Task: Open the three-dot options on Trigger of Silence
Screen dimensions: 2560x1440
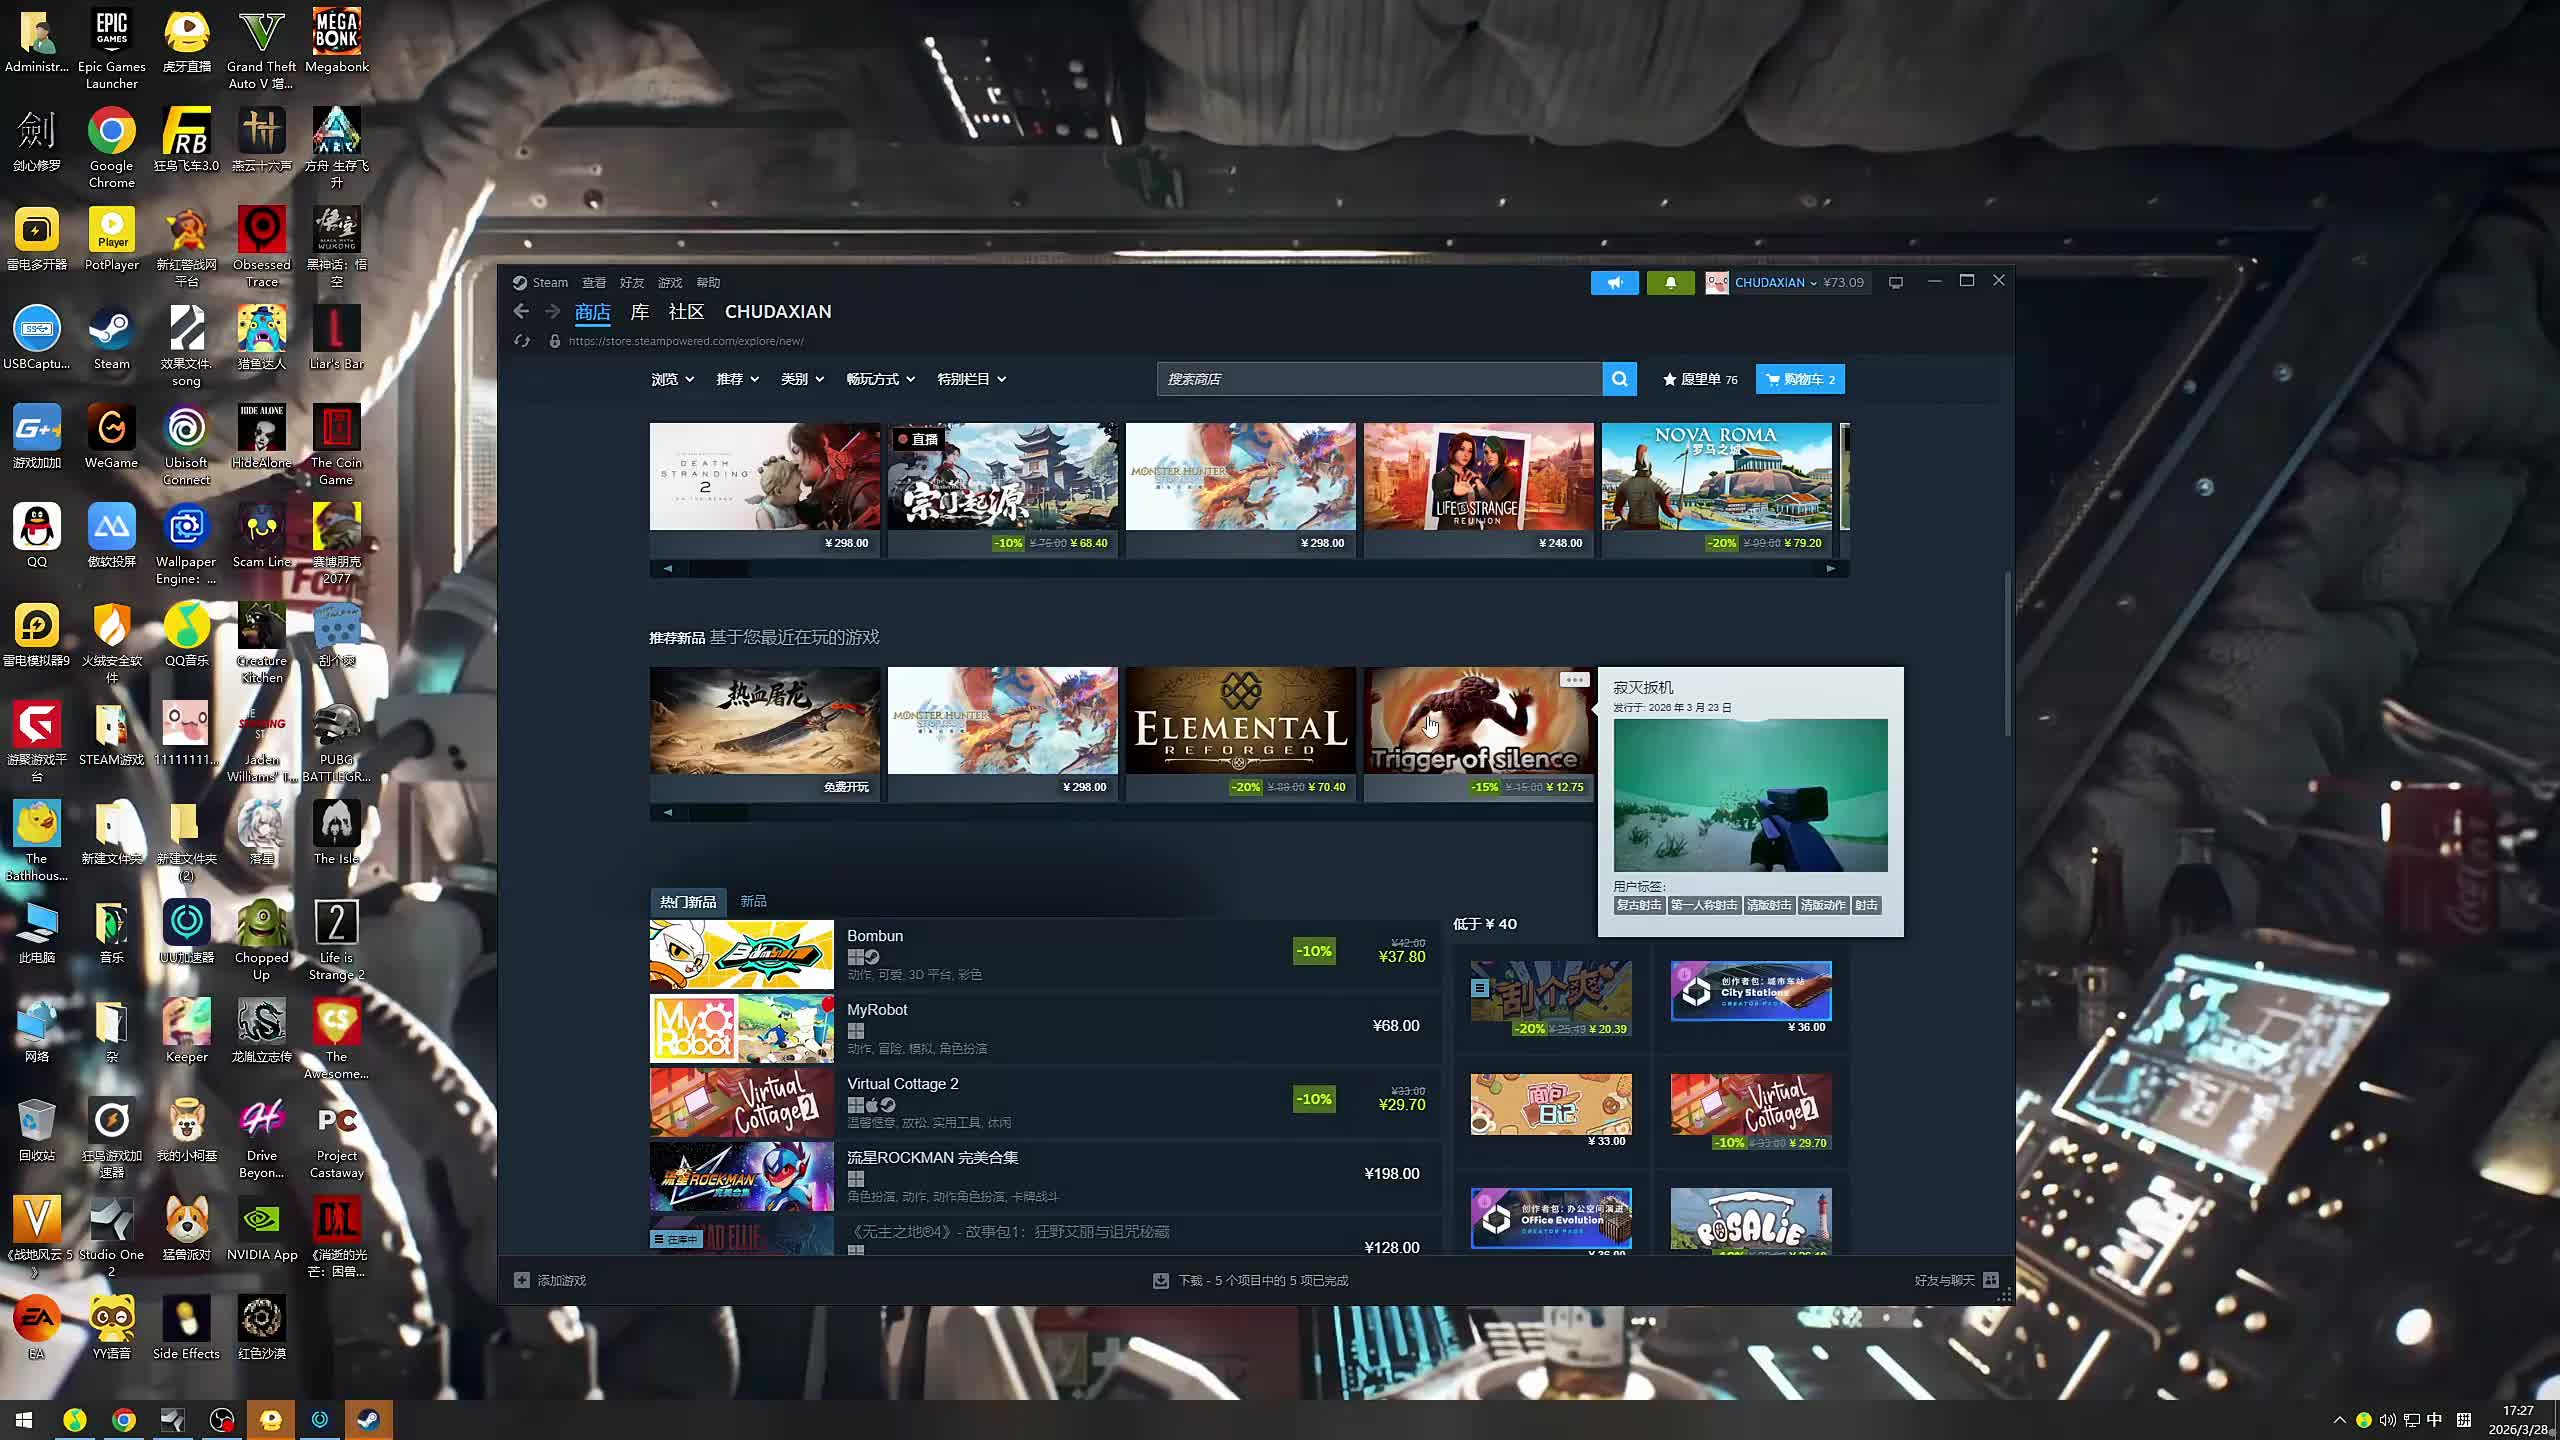Action: [1574, 680]
